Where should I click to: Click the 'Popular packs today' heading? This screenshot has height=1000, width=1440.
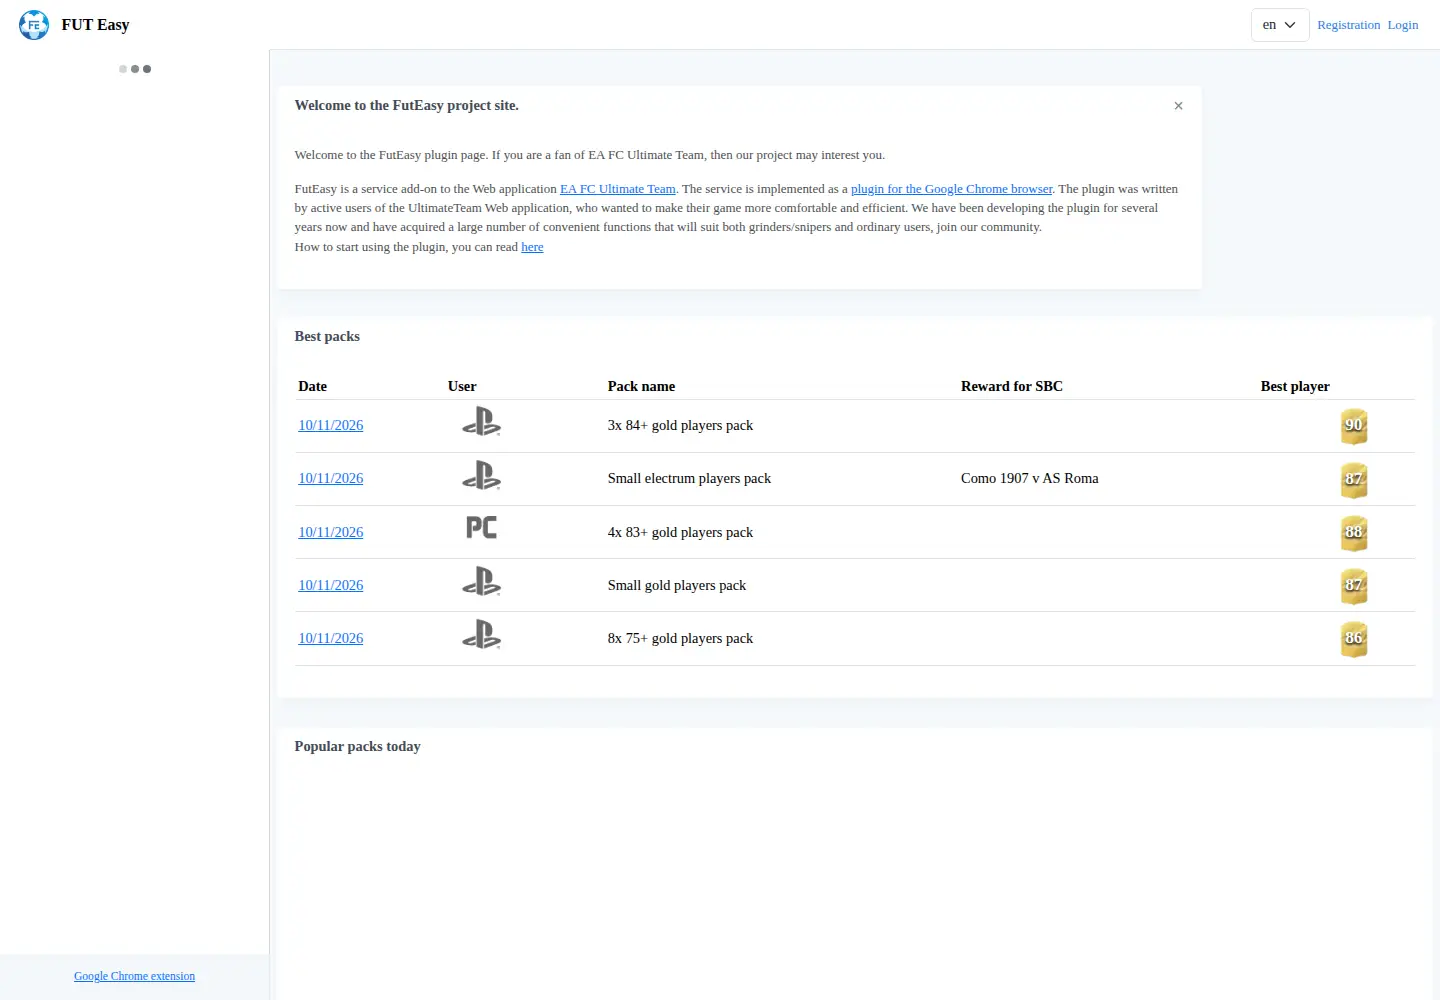[x=357, y=746]
